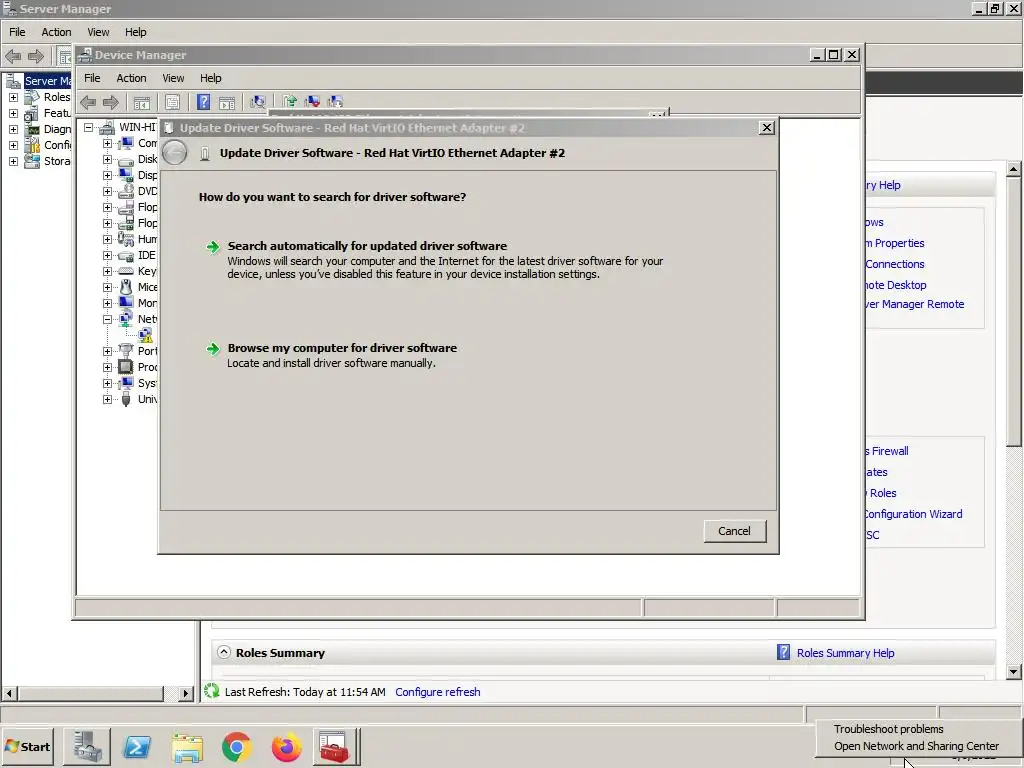Click Server Manager toolbar Back arrow
The height and width of the screenshot is (768, 1024).
pyautogui.click(x=13, y=56)
